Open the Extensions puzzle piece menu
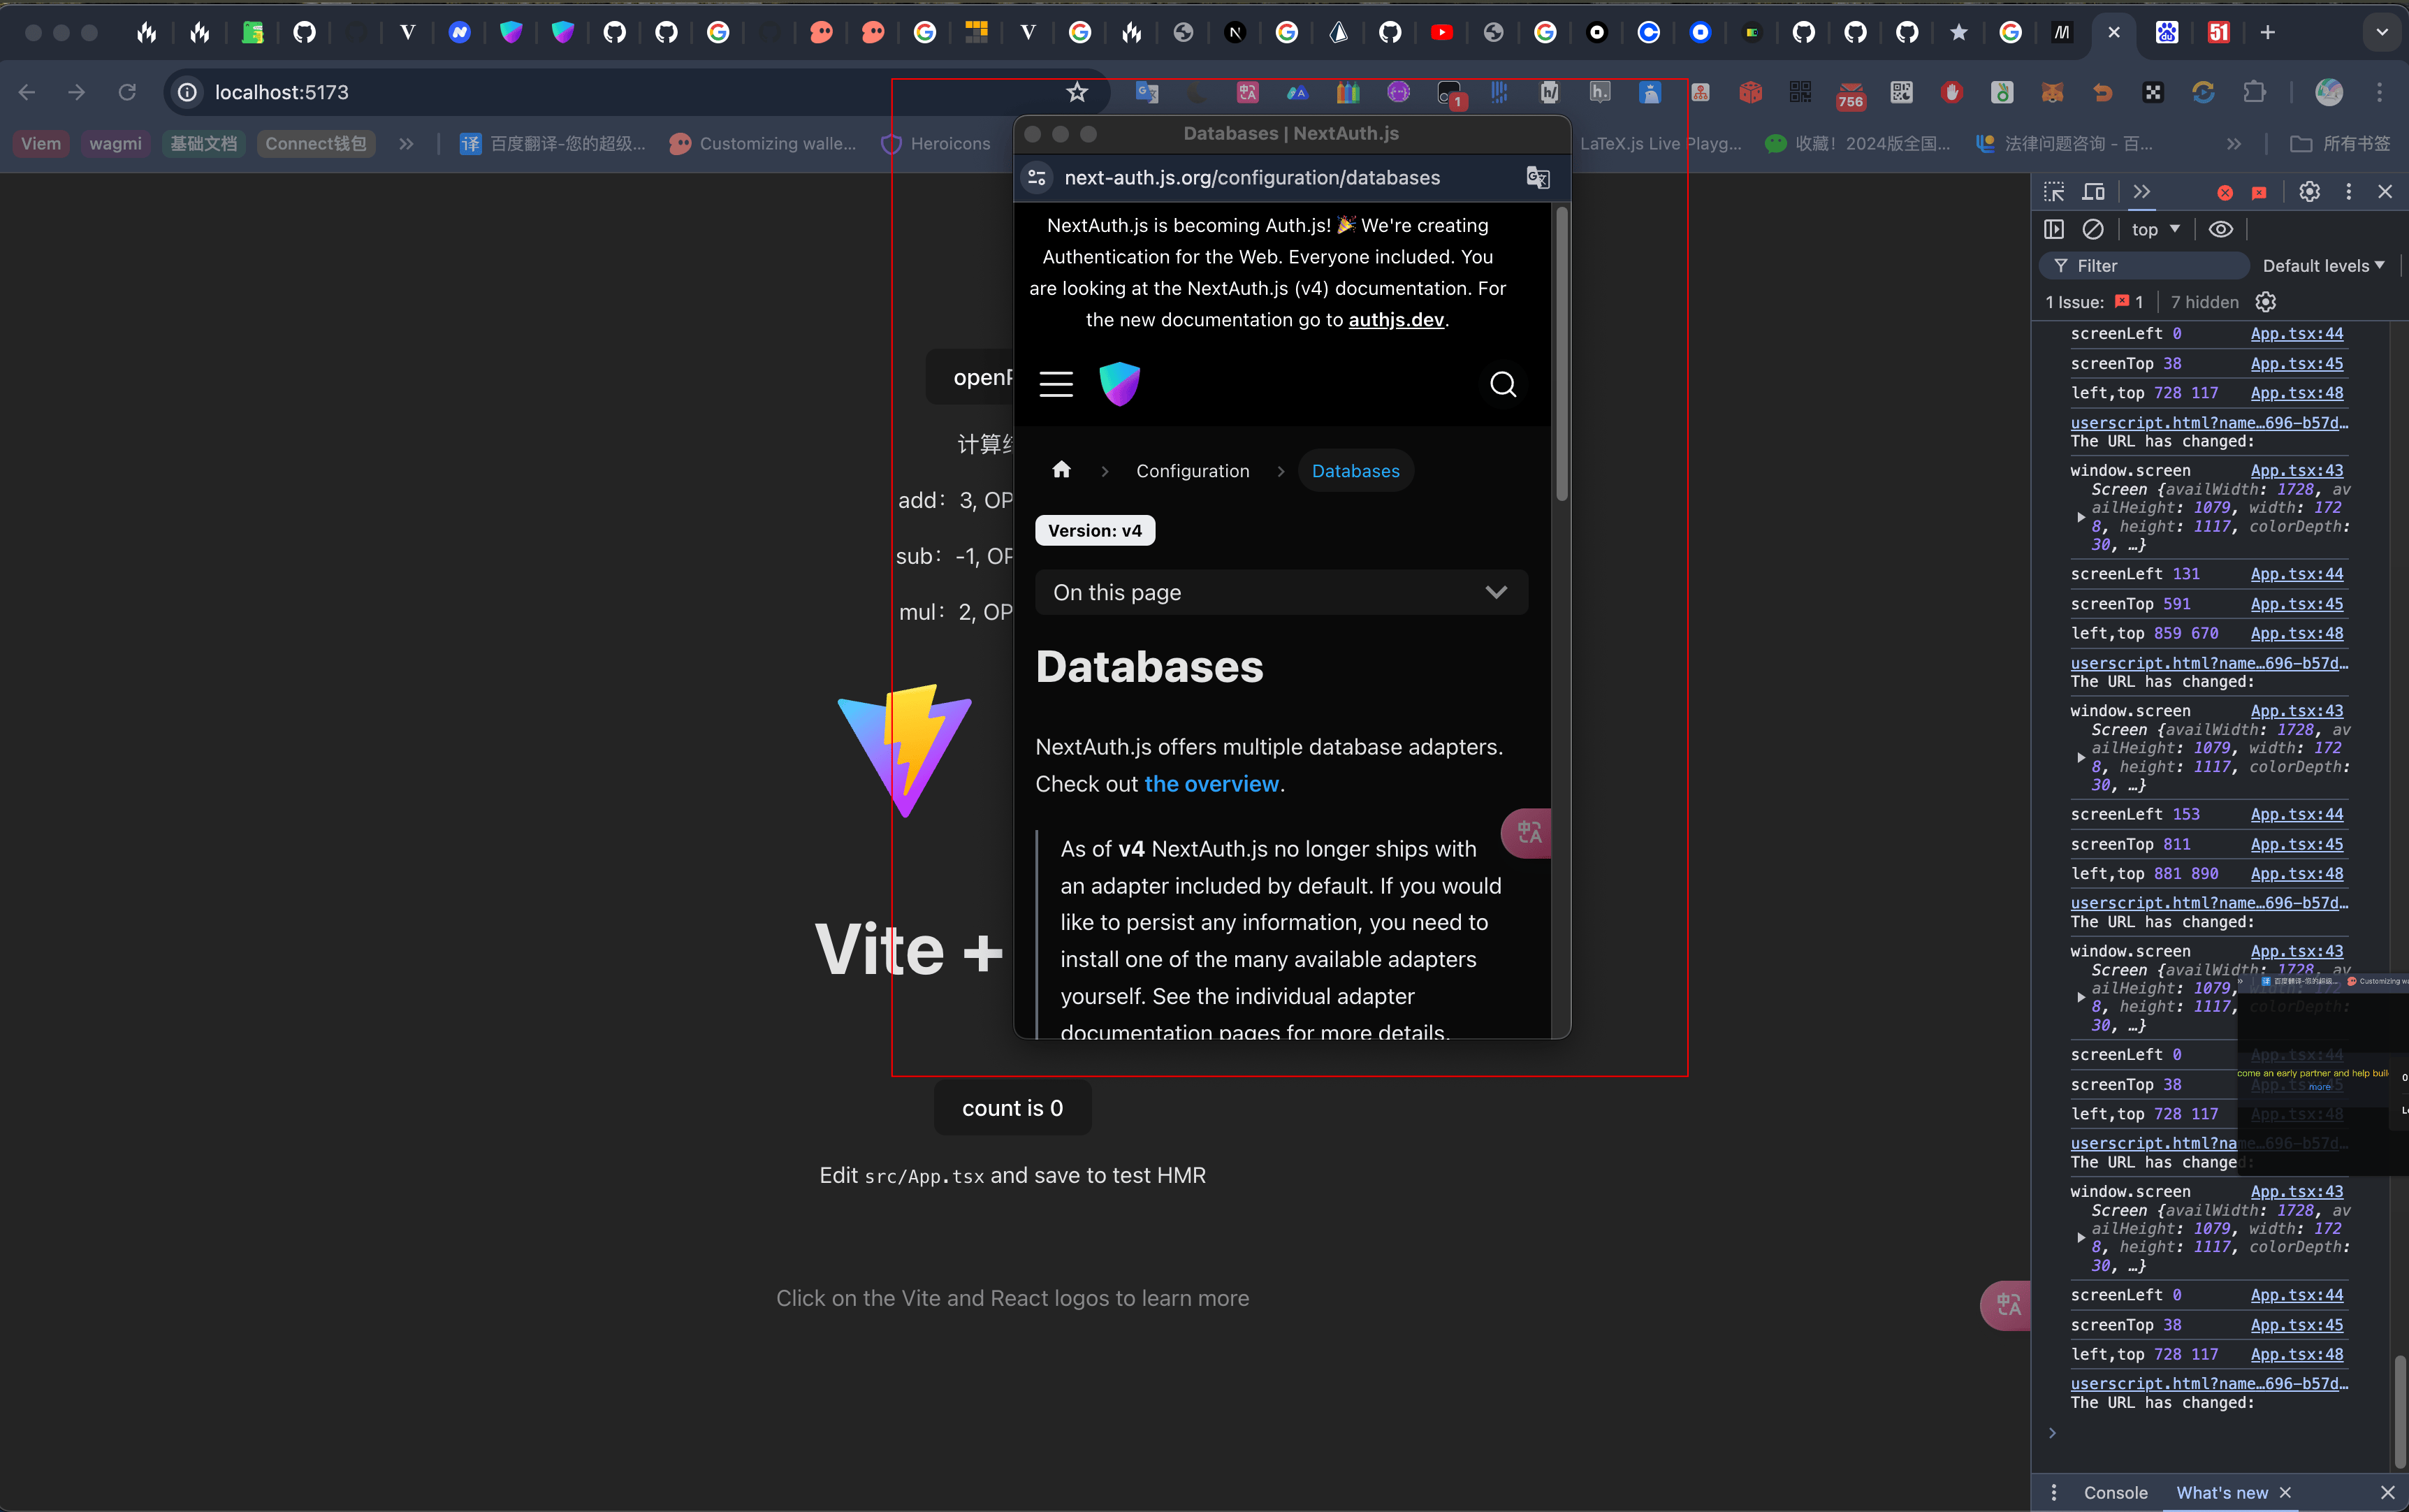 [x=2254, y=92]
